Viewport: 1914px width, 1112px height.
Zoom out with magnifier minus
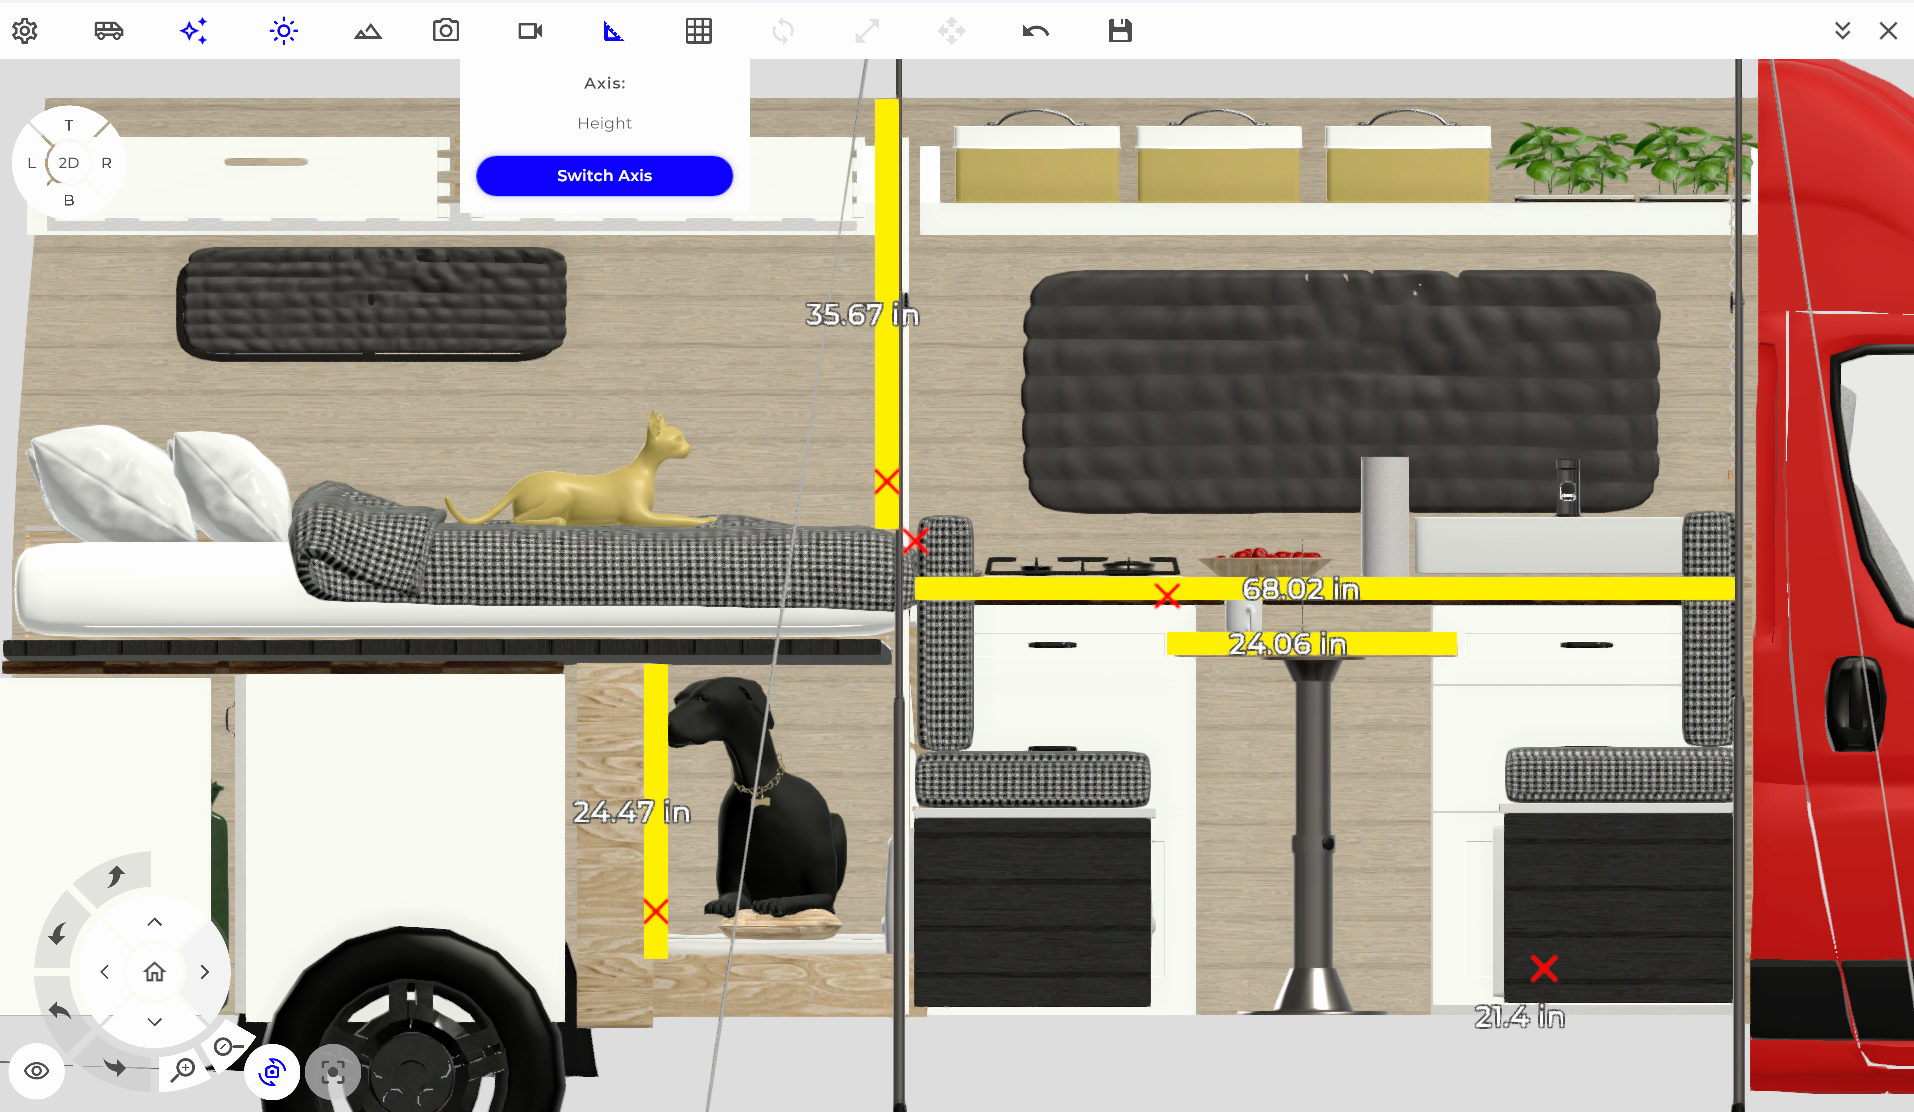pos(227,1047)
